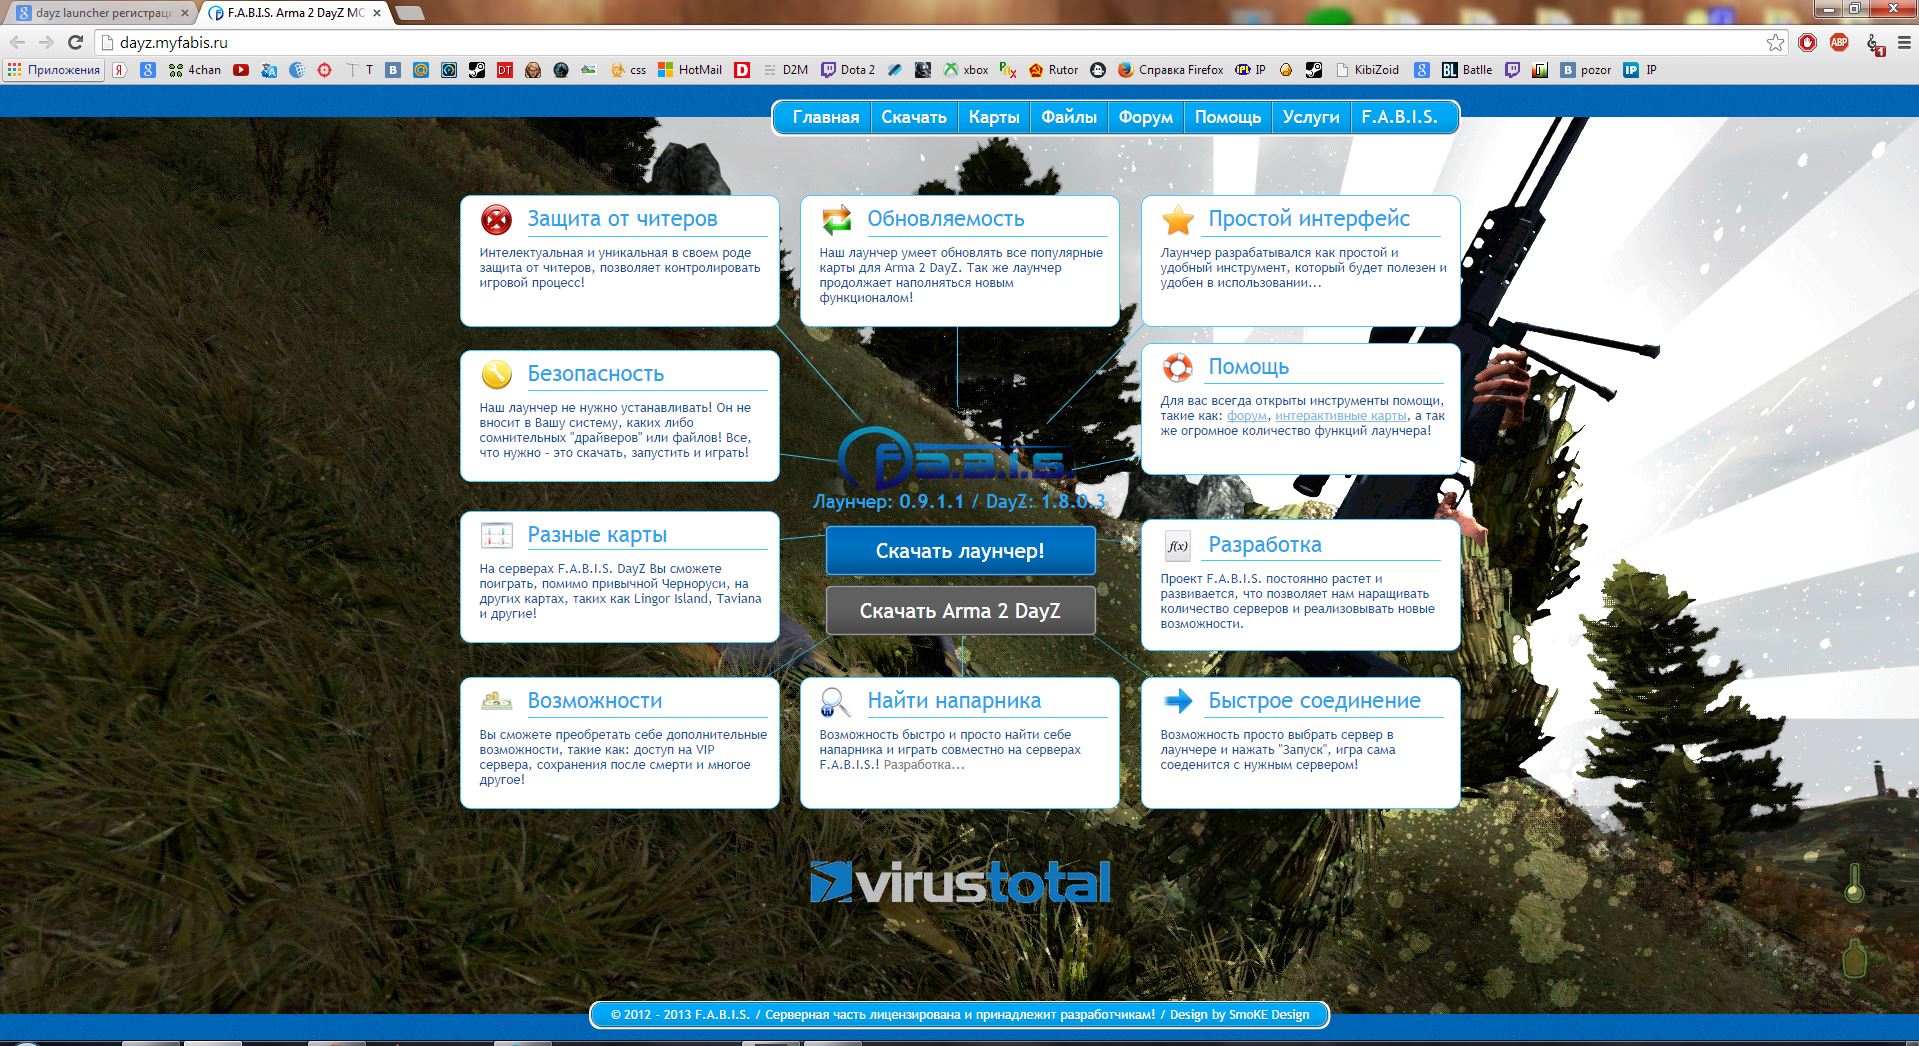Click the F.A.B.I.S. center logo
The image size is (1919, 1046).
coord(956,458)
